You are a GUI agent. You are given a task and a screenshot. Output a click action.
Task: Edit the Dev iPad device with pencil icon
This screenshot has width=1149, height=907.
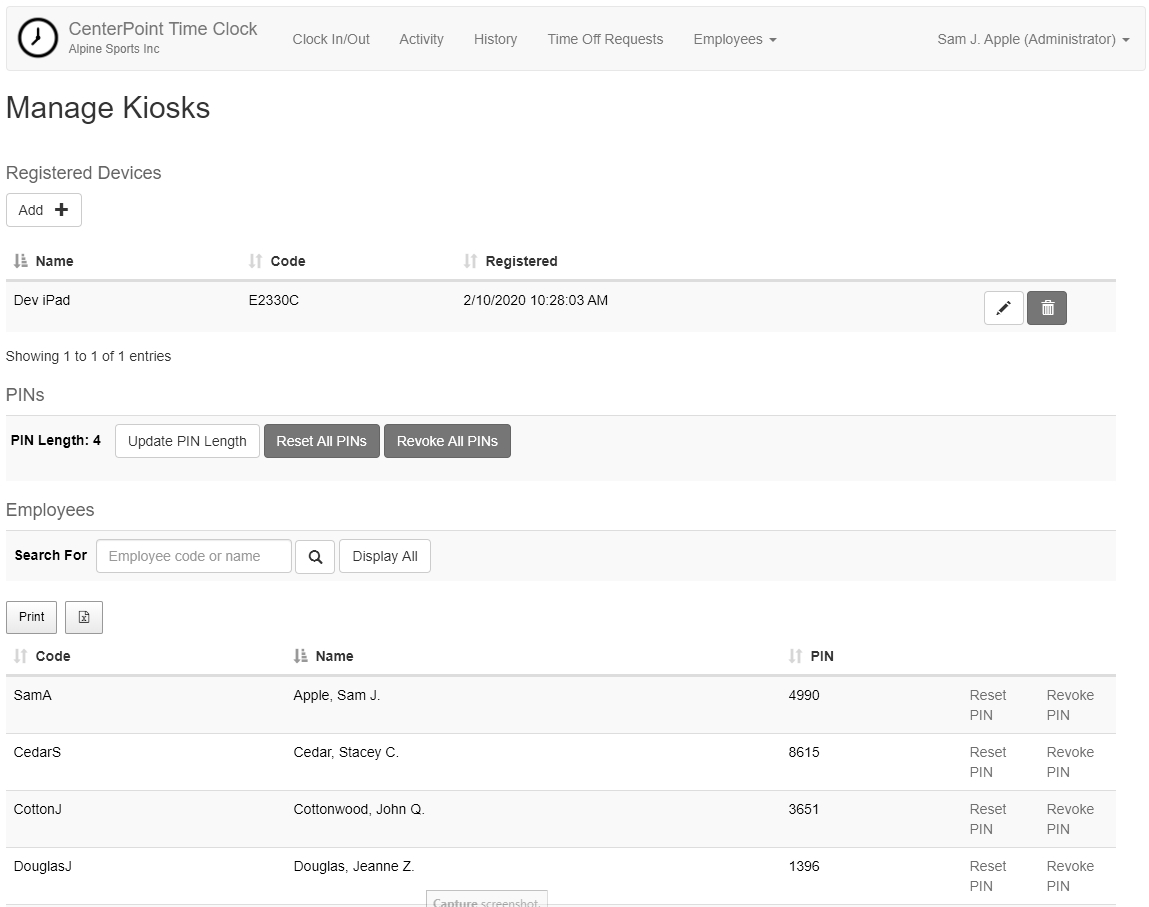coord(1003,308)
